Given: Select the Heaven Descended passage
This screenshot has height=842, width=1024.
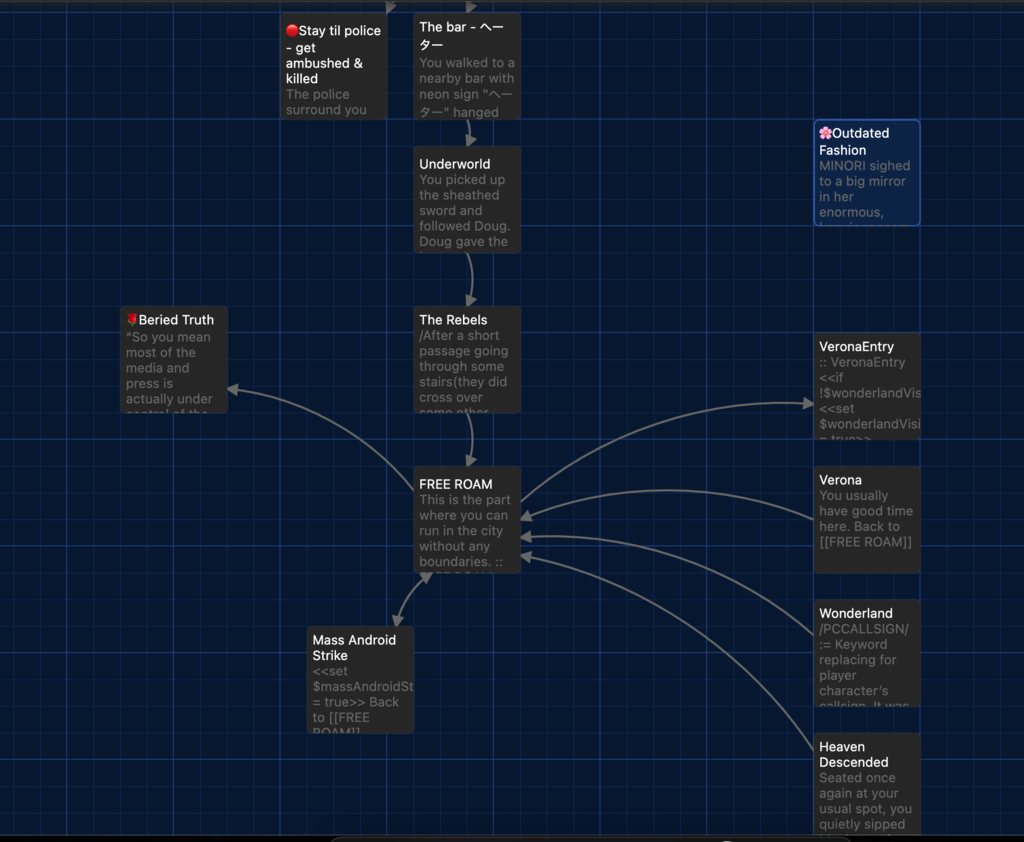Looking at the screenshot, I should point(867,785).
